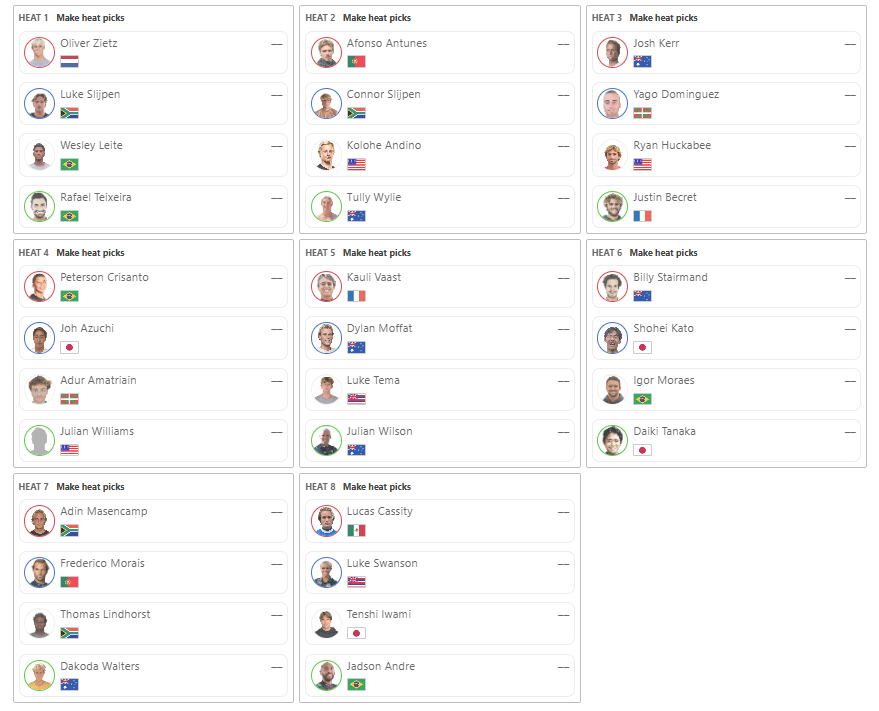Viewport: 879px width, 711px height.
Task: Select Kolohe Andino in Heat 2
Action: pyautogui.click(x=440, y=155)
